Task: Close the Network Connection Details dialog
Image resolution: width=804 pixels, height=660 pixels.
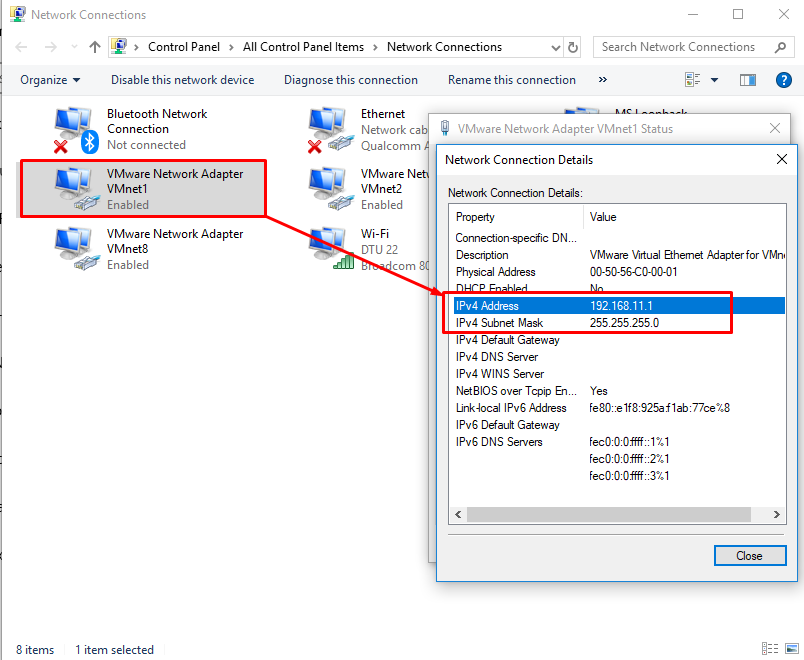Action: pyautogui.click(x=781, y=159)
